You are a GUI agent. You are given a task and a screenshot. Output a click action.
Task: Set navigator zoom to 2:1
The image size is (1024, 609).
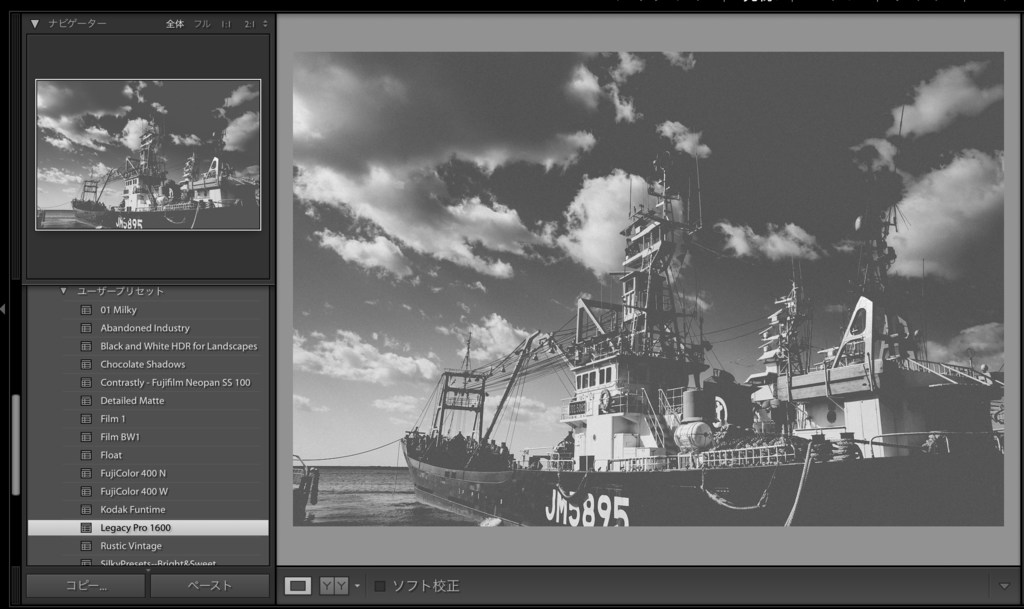pos(249,24)
